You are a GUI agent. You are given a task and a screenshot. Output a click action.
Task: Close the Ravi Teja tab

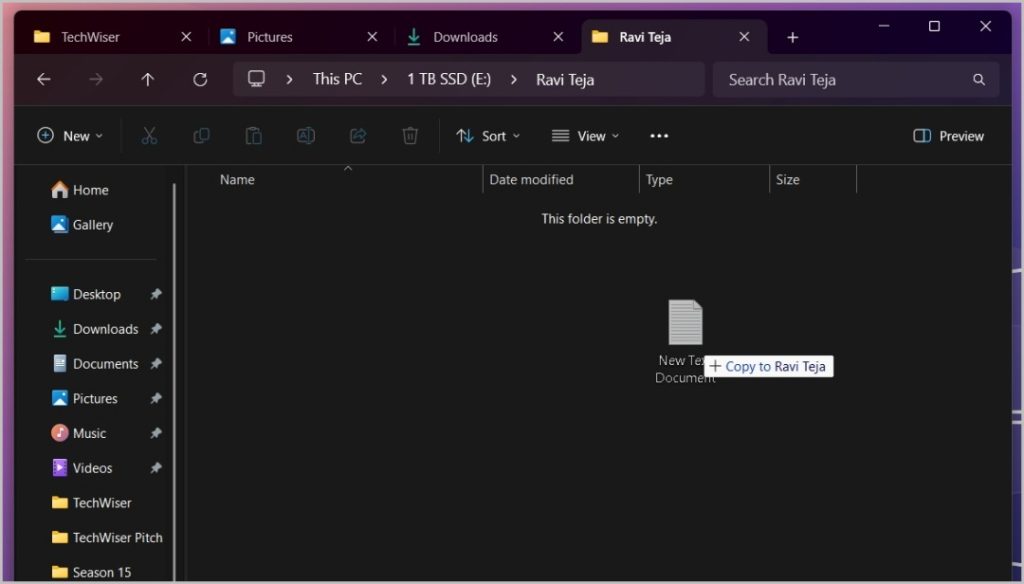coord(744,37)
